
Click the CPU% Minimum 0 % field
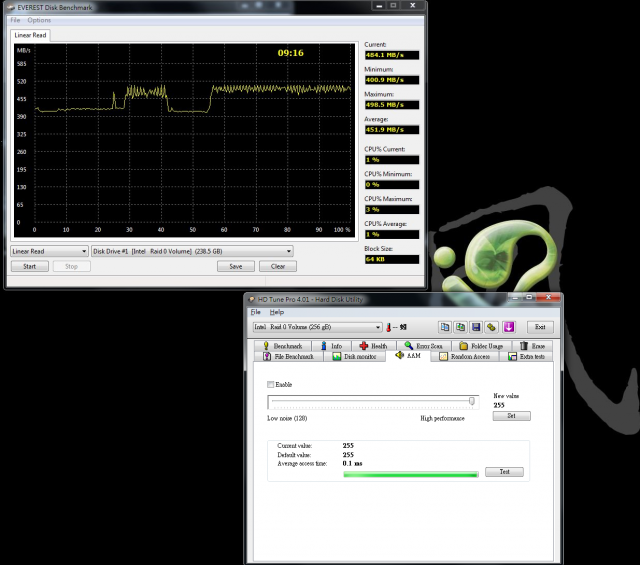coord(392,185)
